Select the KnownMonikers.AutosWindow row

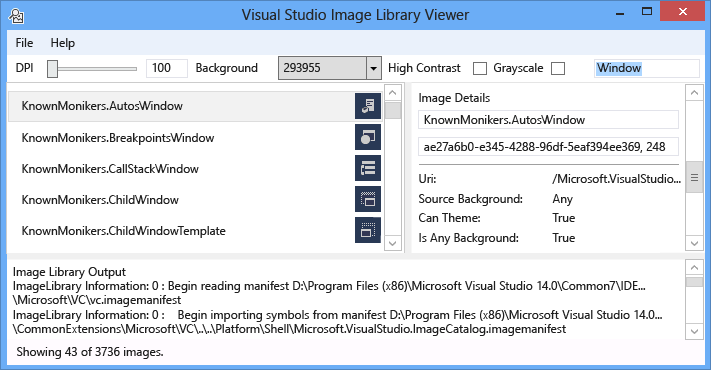195,106
